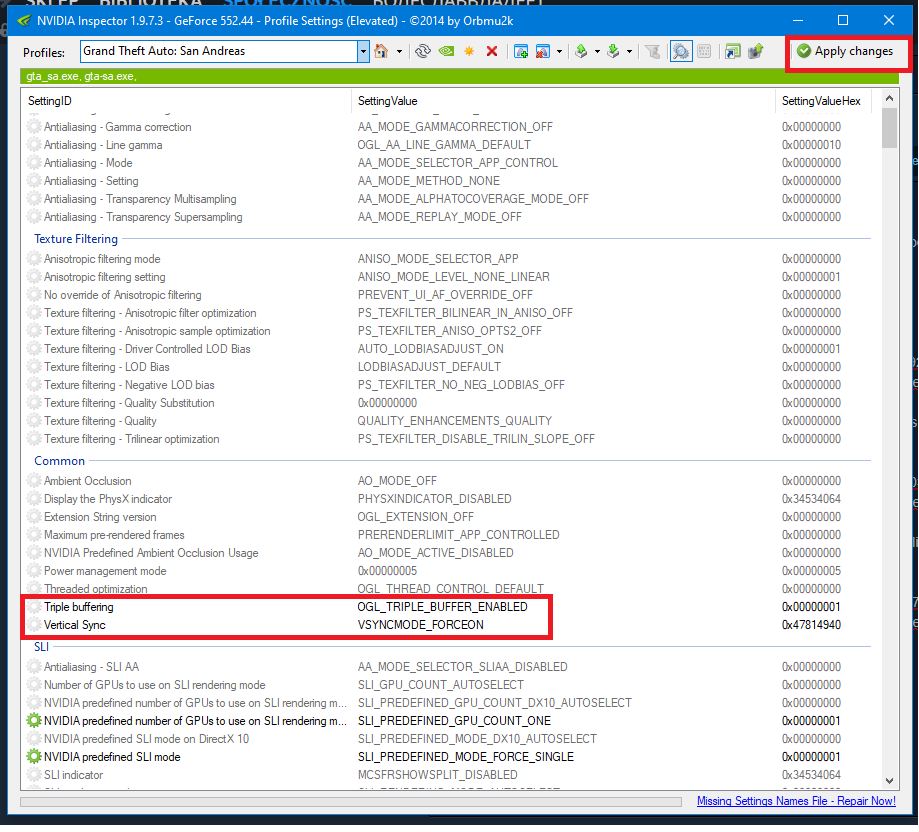Open dropdown arrow next to home icon
The width and height of the screenshot is (919, 832).
(x=400, y=52)
